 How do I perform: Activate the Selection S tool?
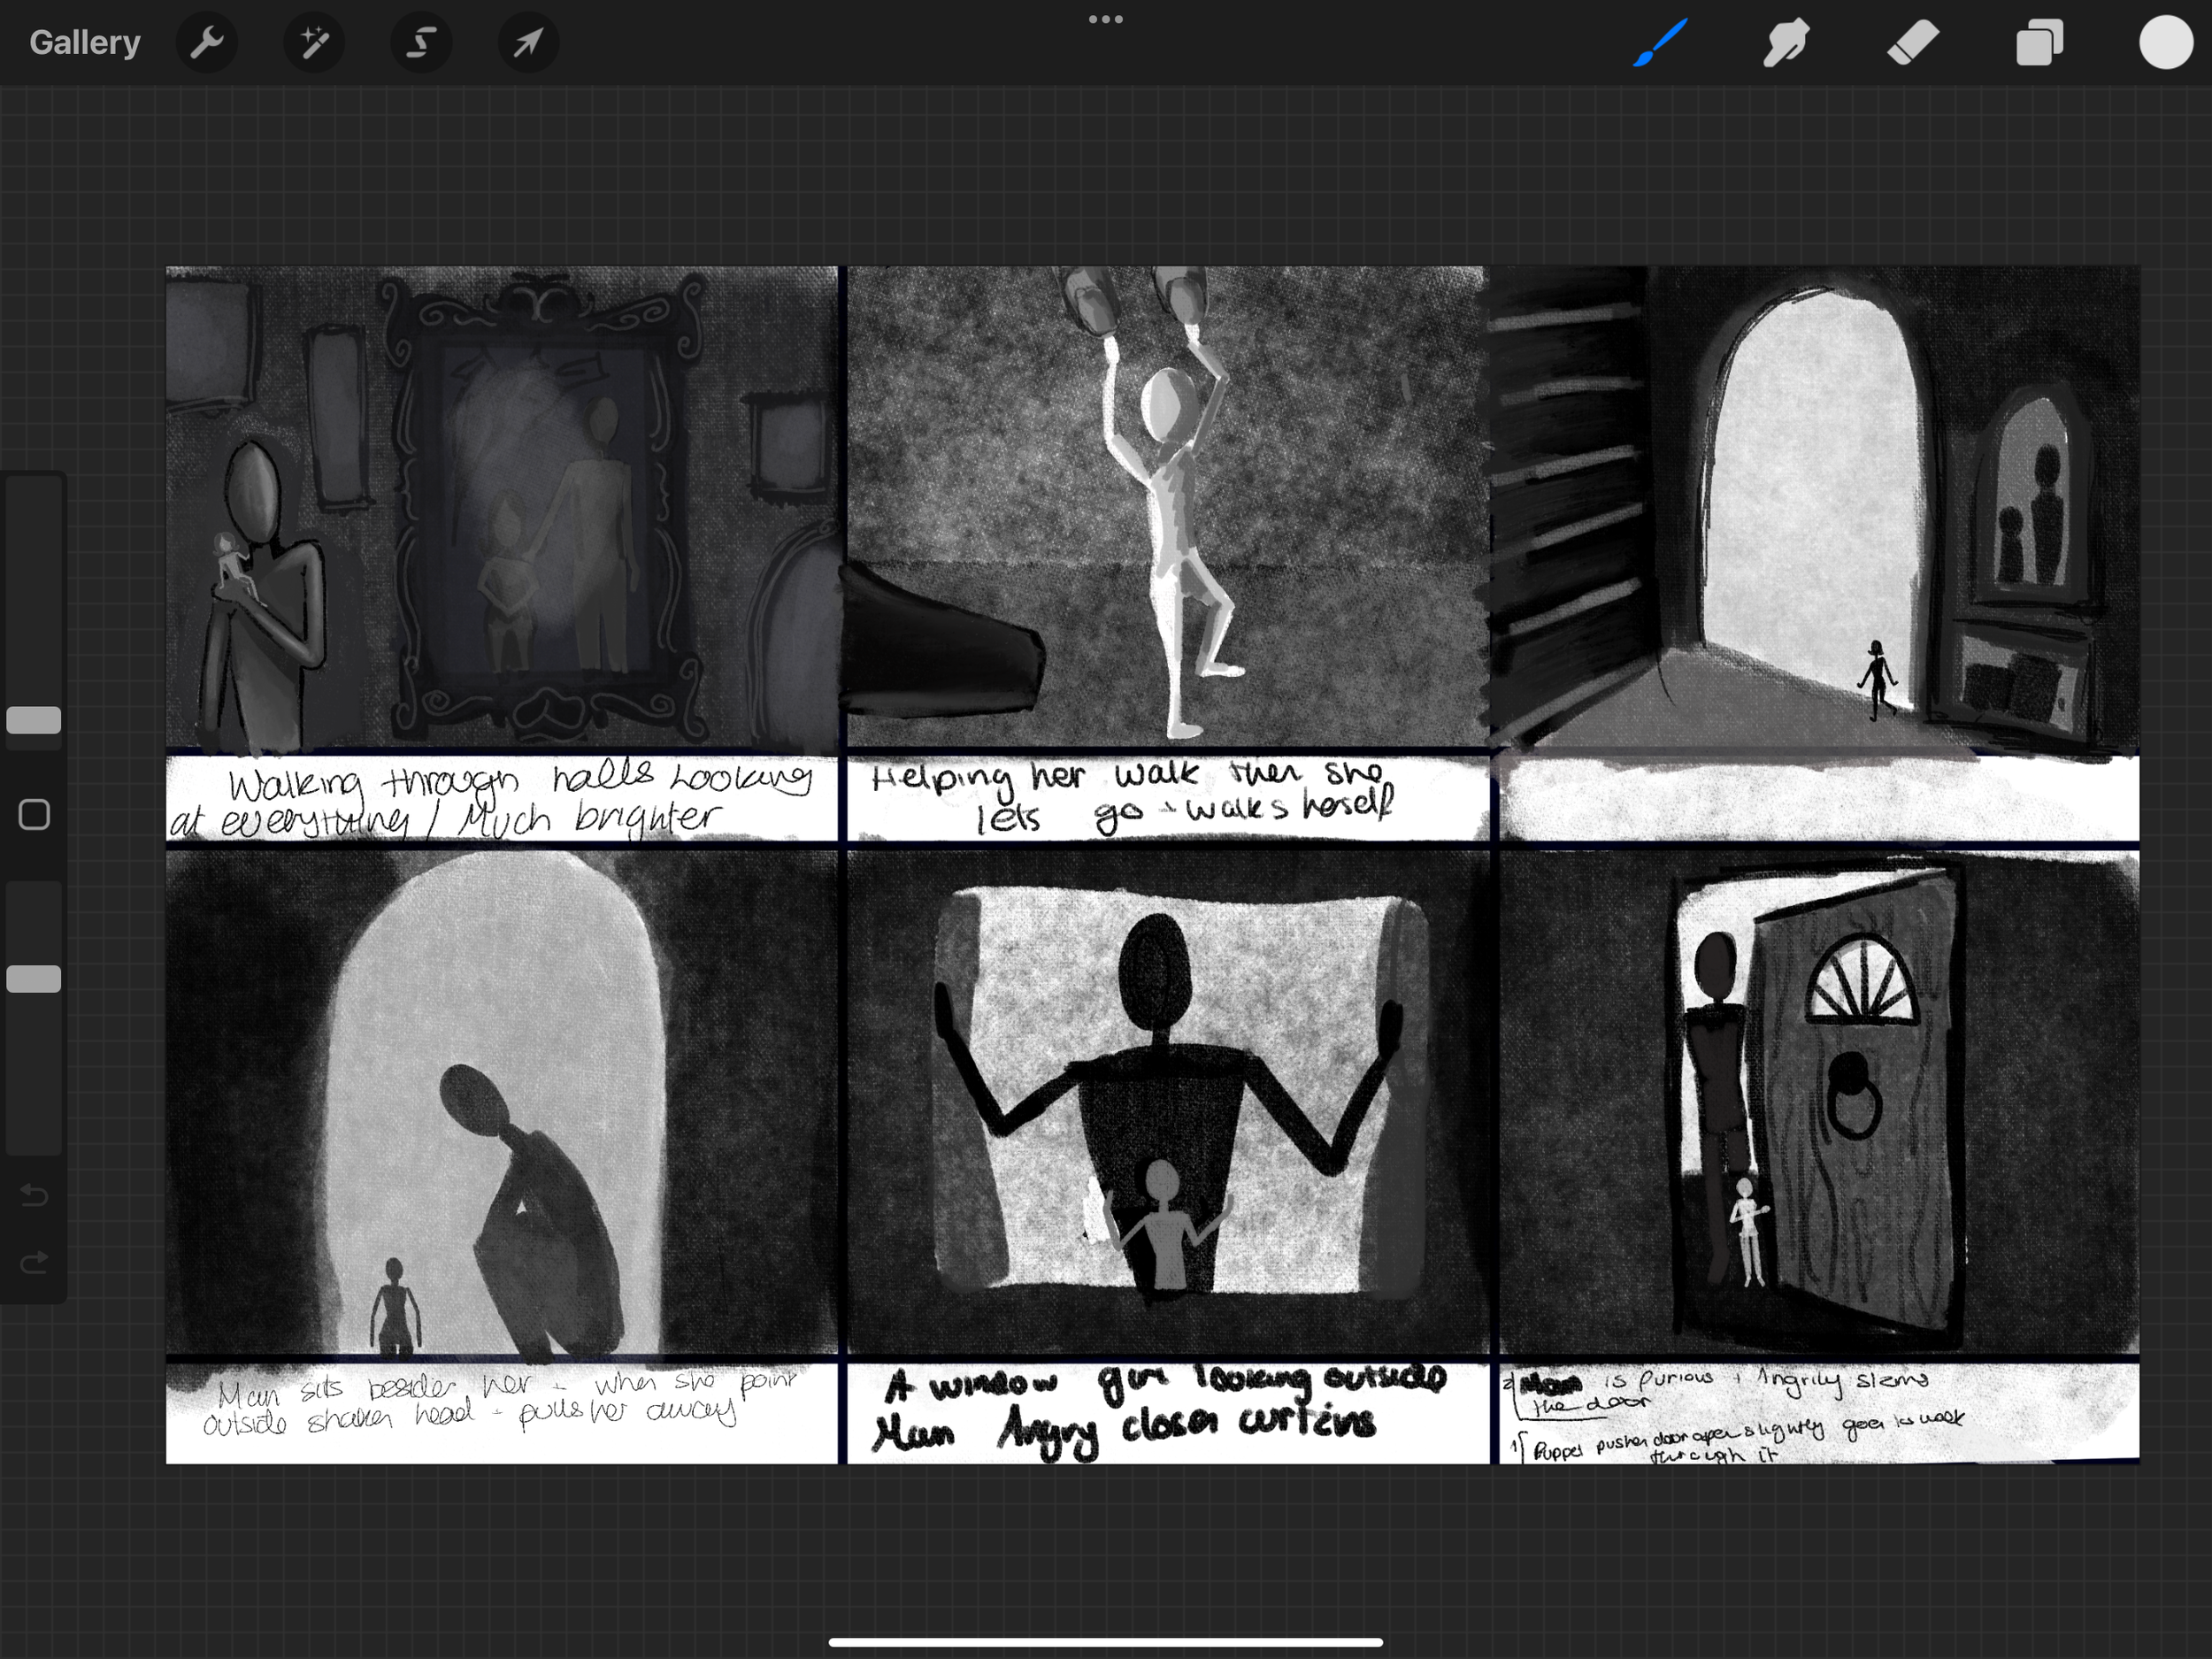point(421,43)
